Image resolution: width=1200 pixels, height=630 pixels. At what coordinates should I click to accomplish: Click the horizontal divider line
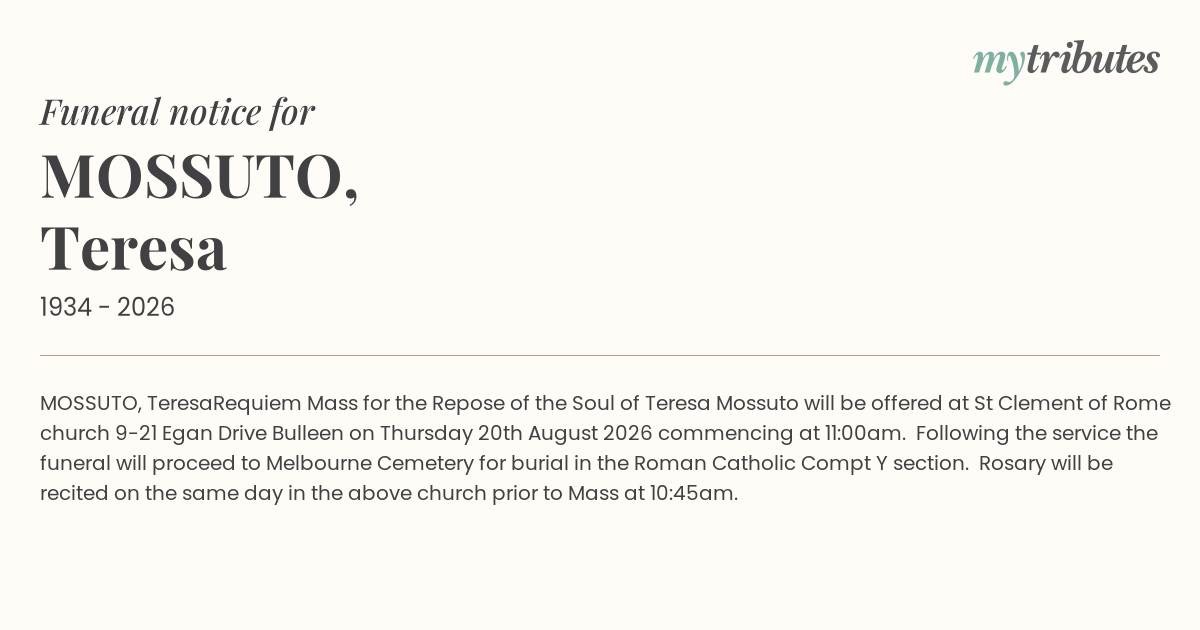tap(600, 355)
